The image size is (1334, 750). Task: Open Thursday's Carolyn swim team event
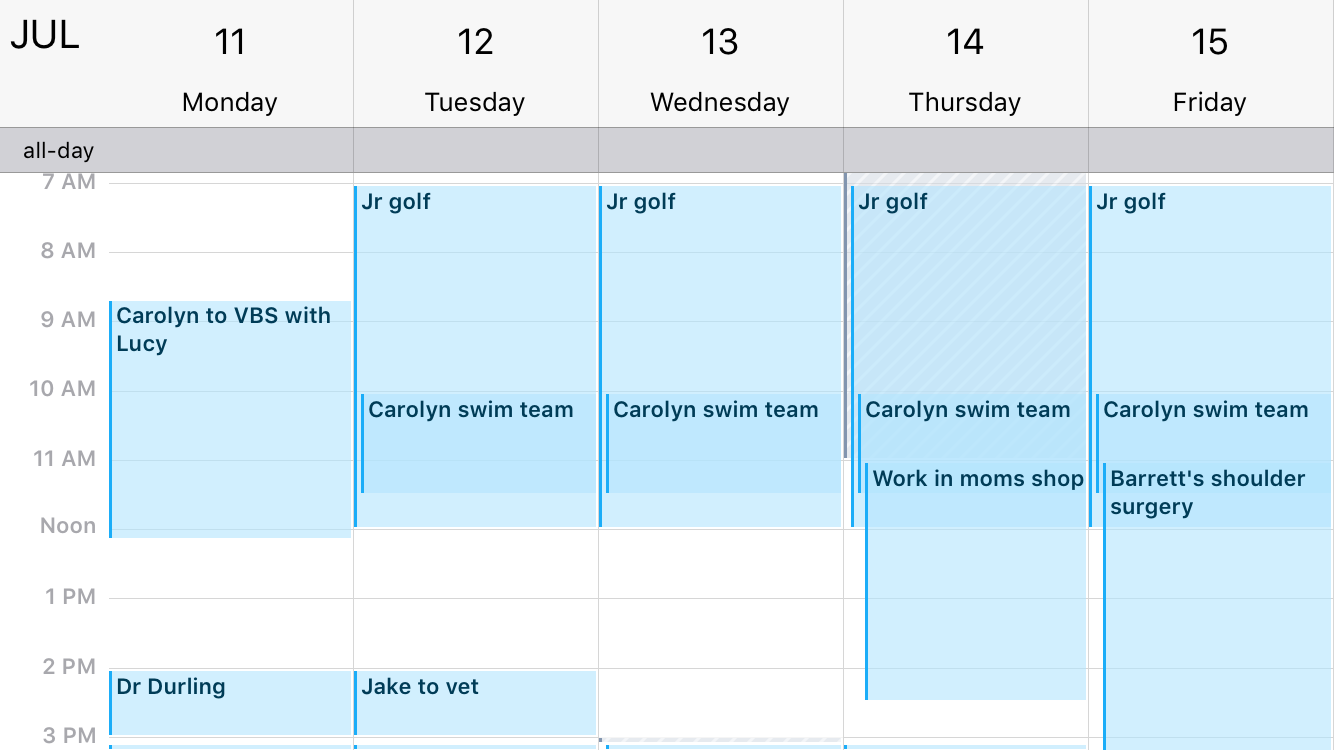pyautogui.click(x=972, y=428)
